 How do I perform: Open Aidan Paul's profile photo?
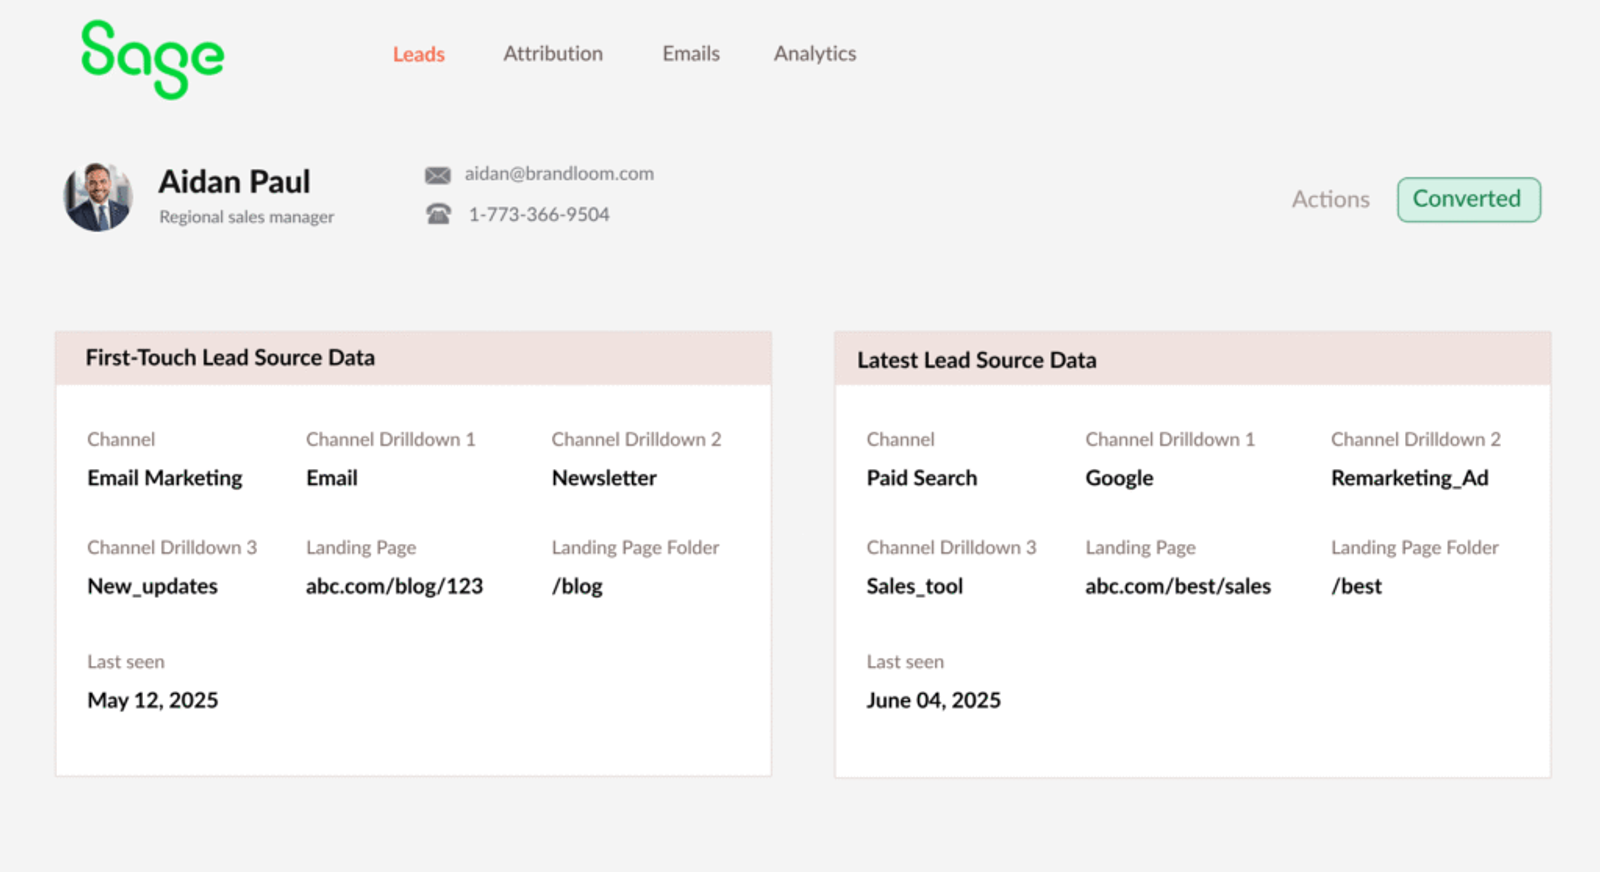pos(98,197)
